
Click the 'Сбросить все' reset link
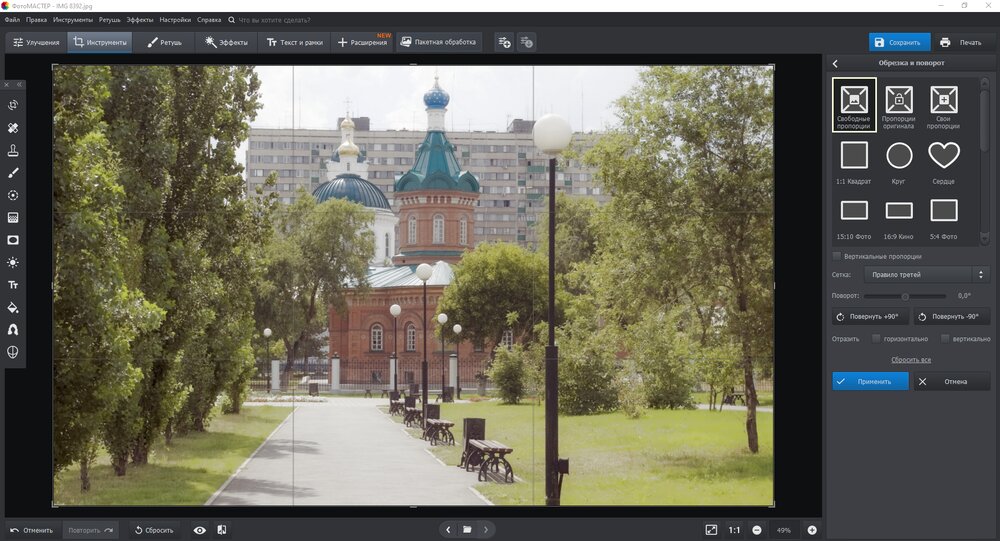tap(911, 359)
